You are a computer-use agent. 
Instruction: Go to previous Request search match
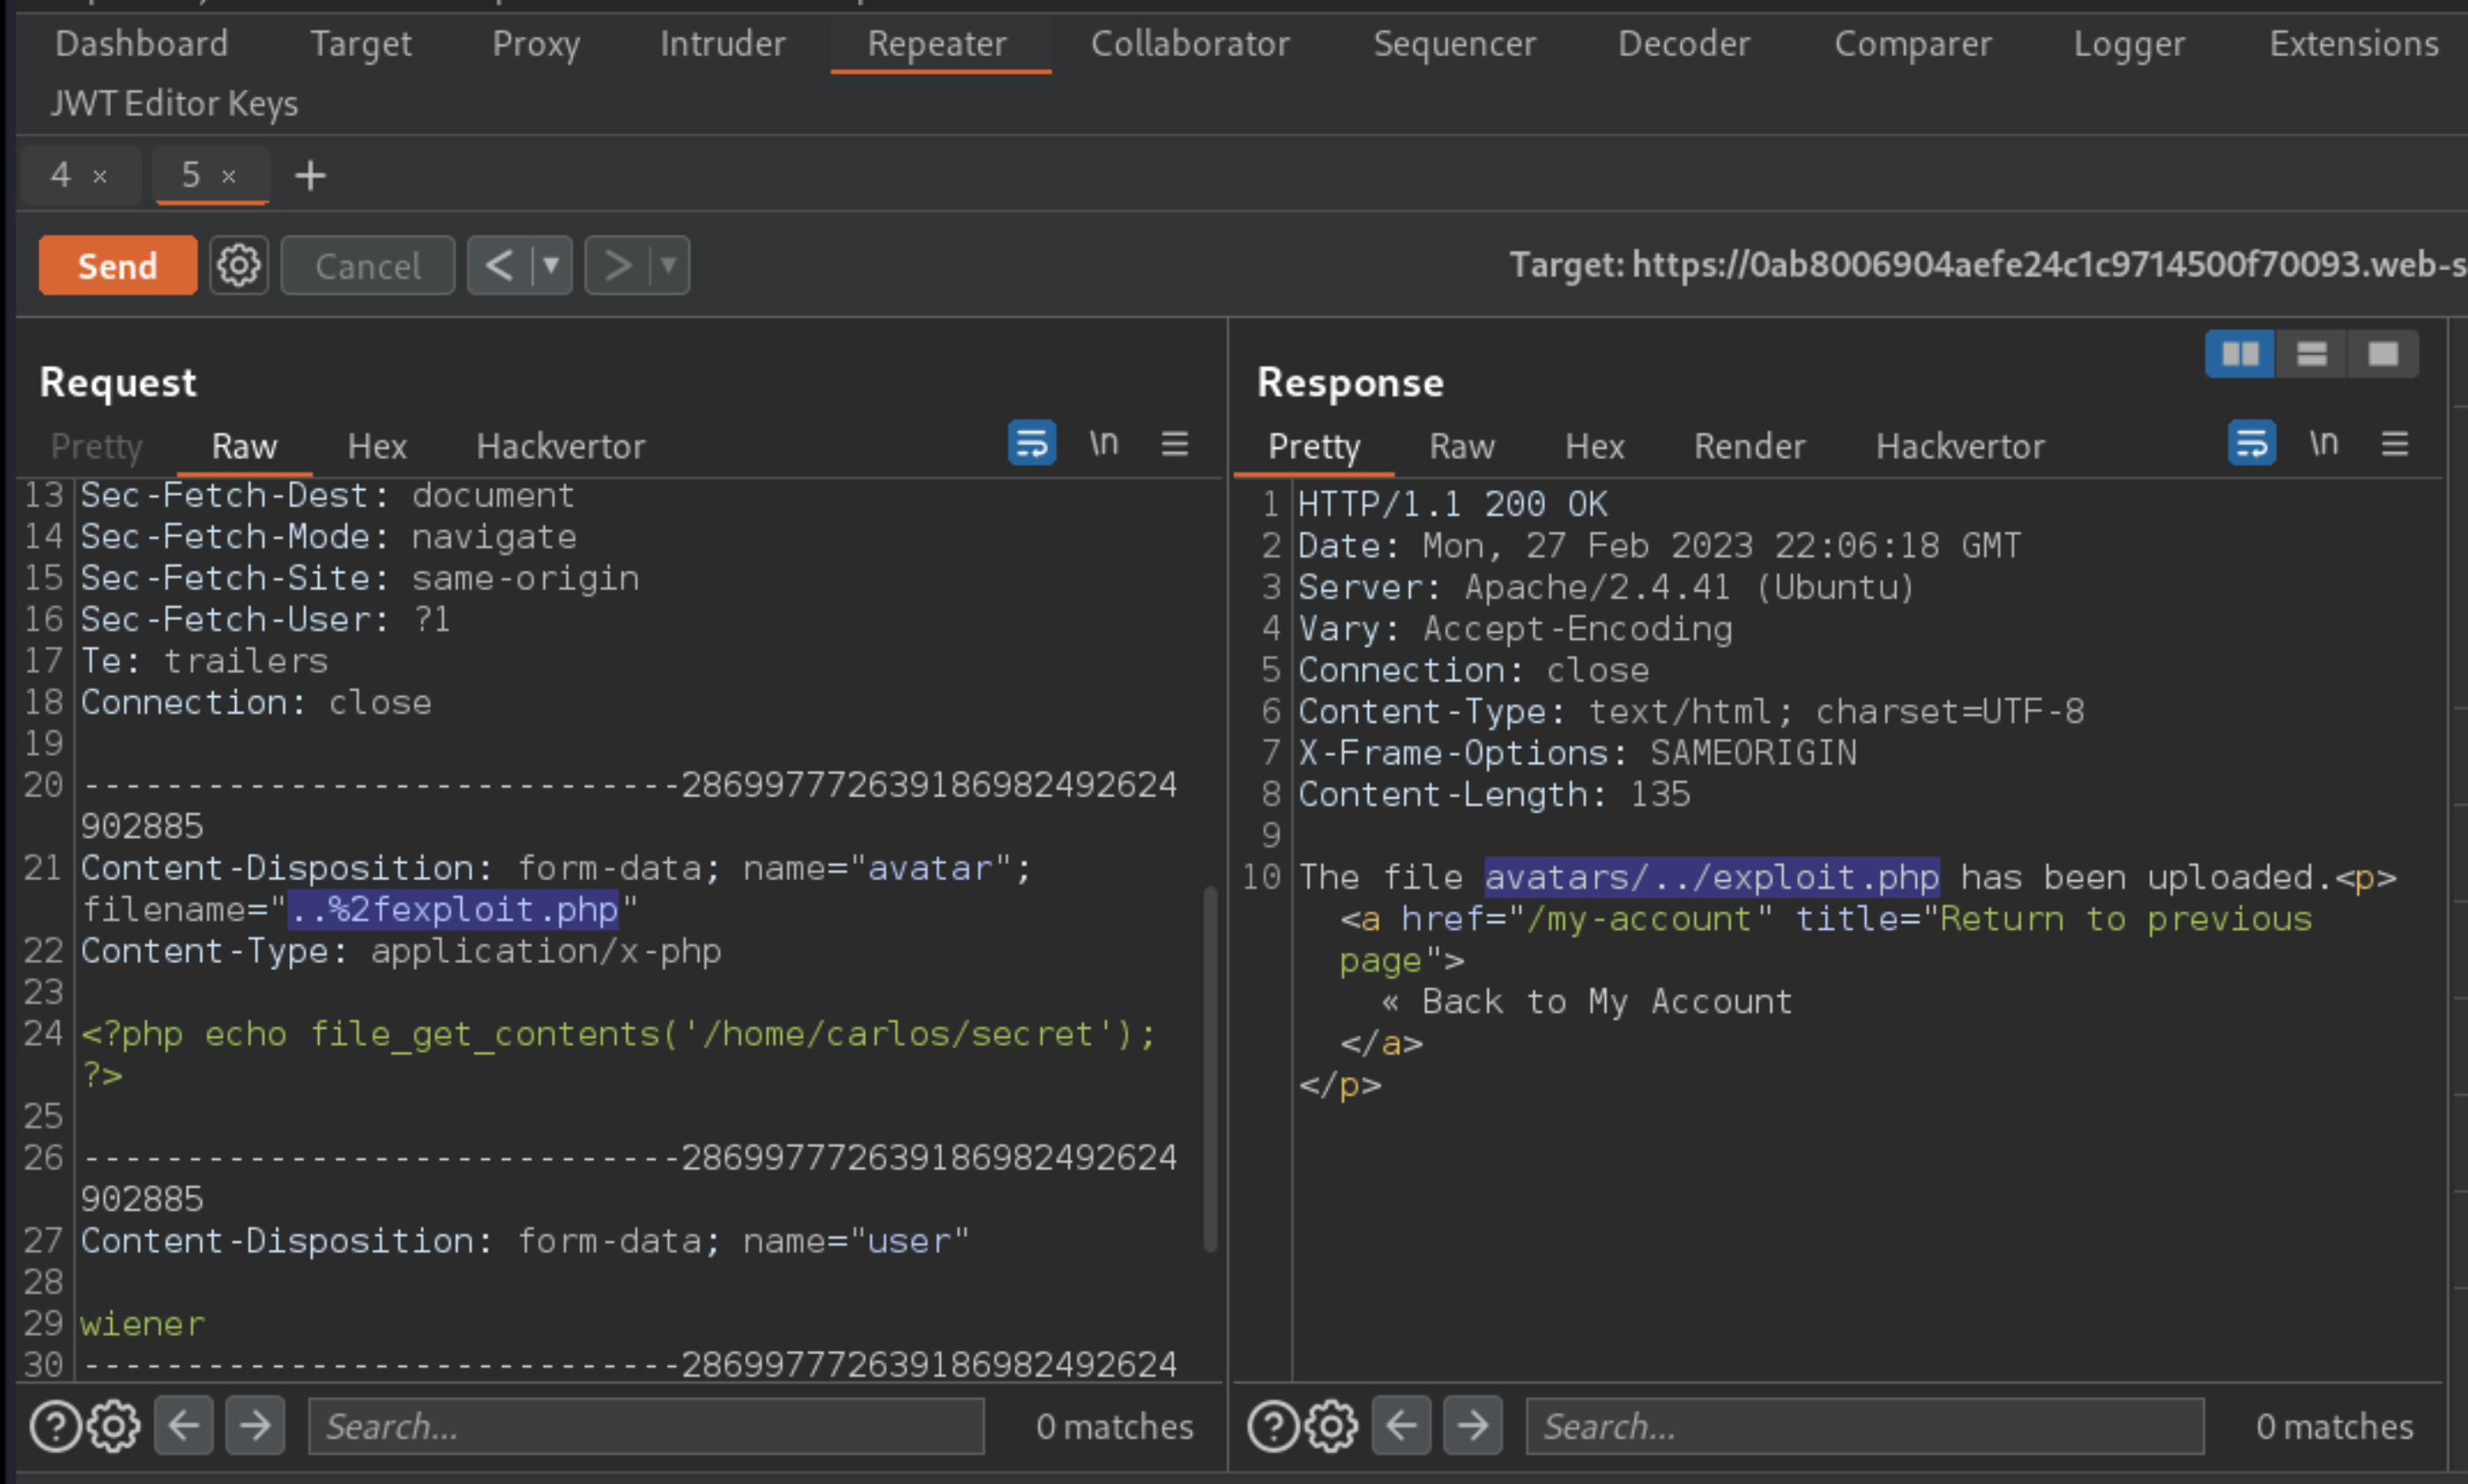click(184, 1426)
